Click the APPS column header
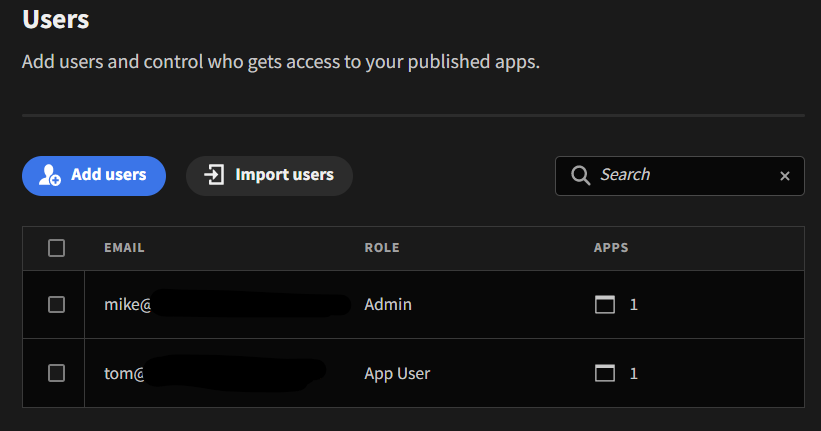The image size is (821, 431). (x=611, y=248)
